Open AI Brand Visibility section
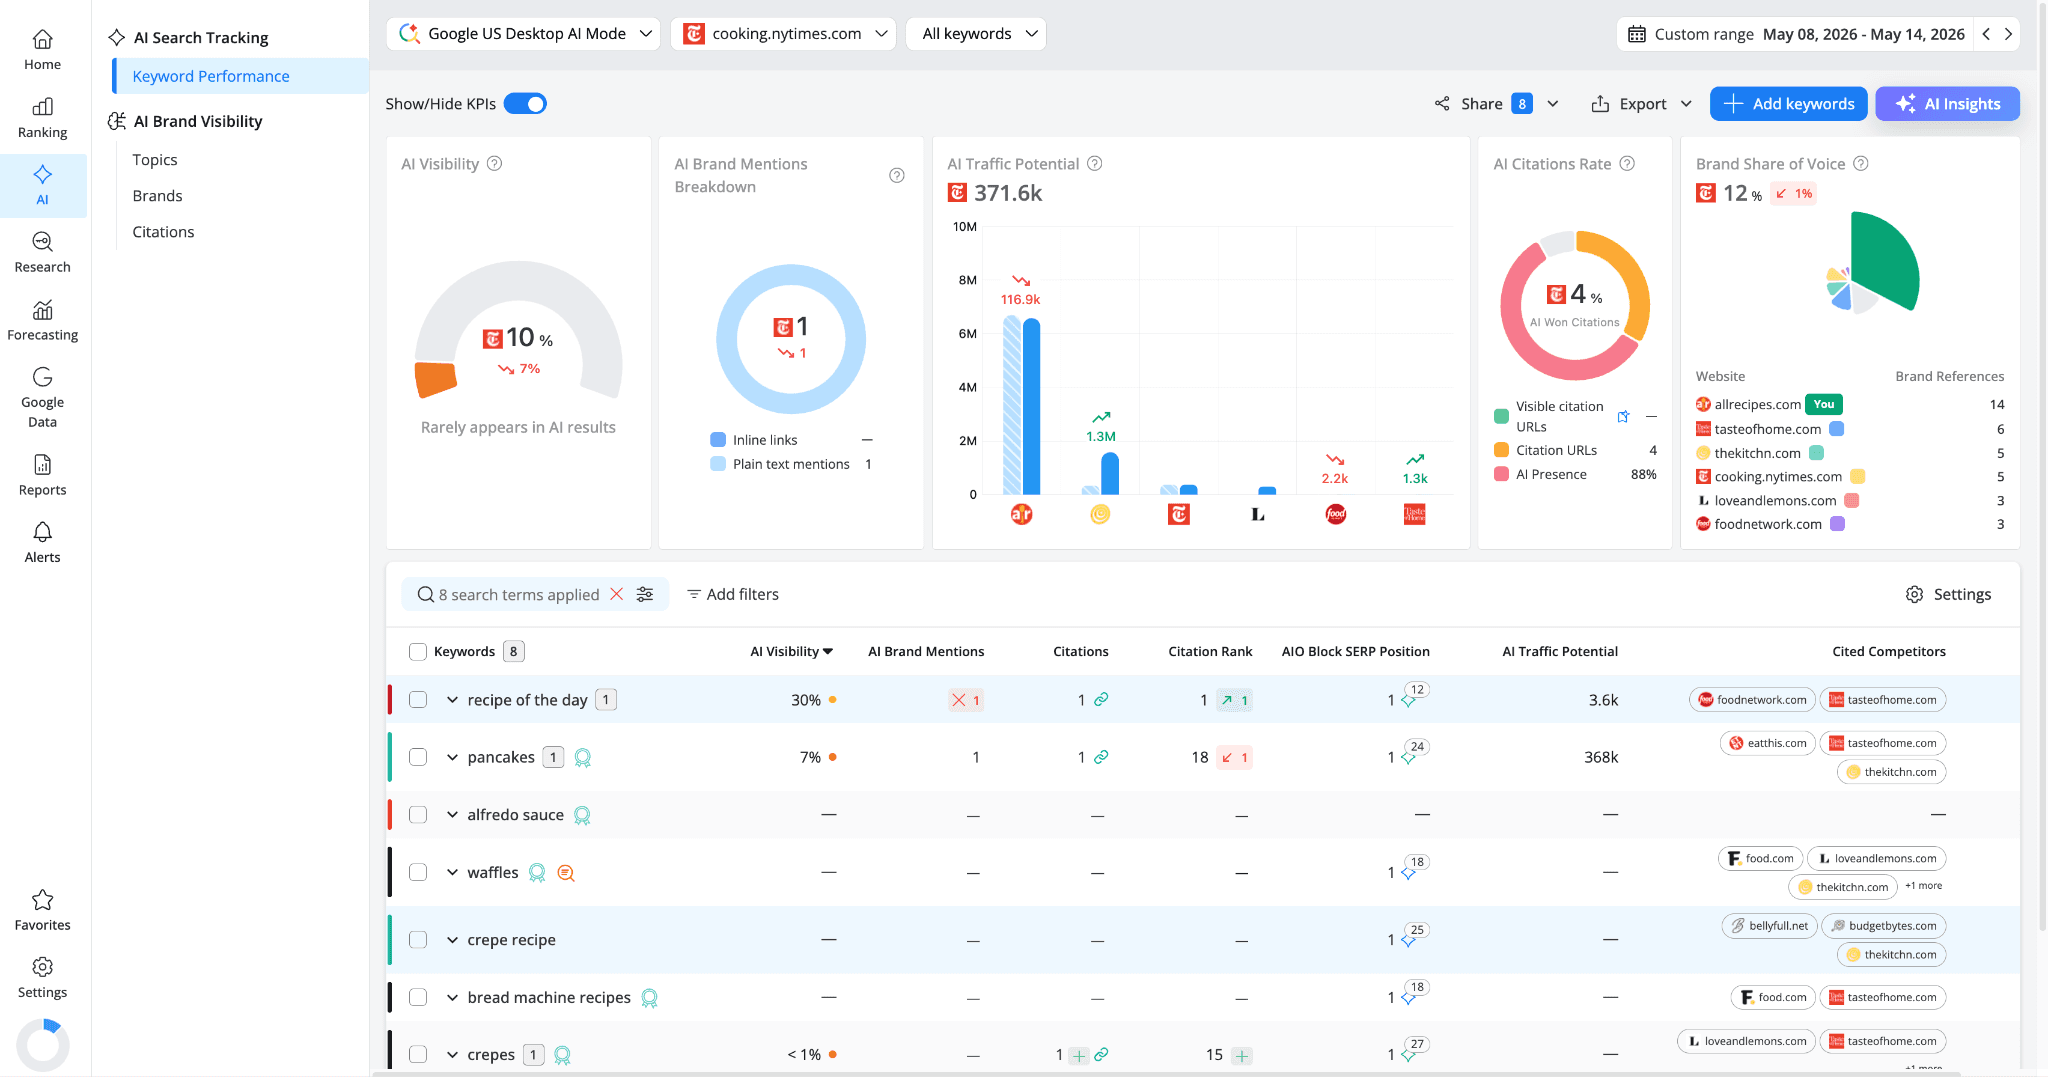Image resolution: width=2048 pixels, height=1077 pixels. (x=198, y=121)
